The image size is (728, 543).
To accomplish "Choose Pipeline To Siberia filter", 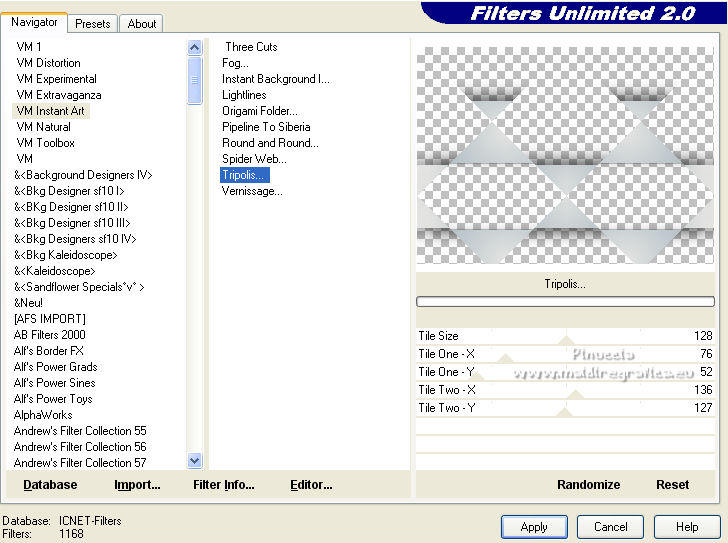I will tap(266, 127).
